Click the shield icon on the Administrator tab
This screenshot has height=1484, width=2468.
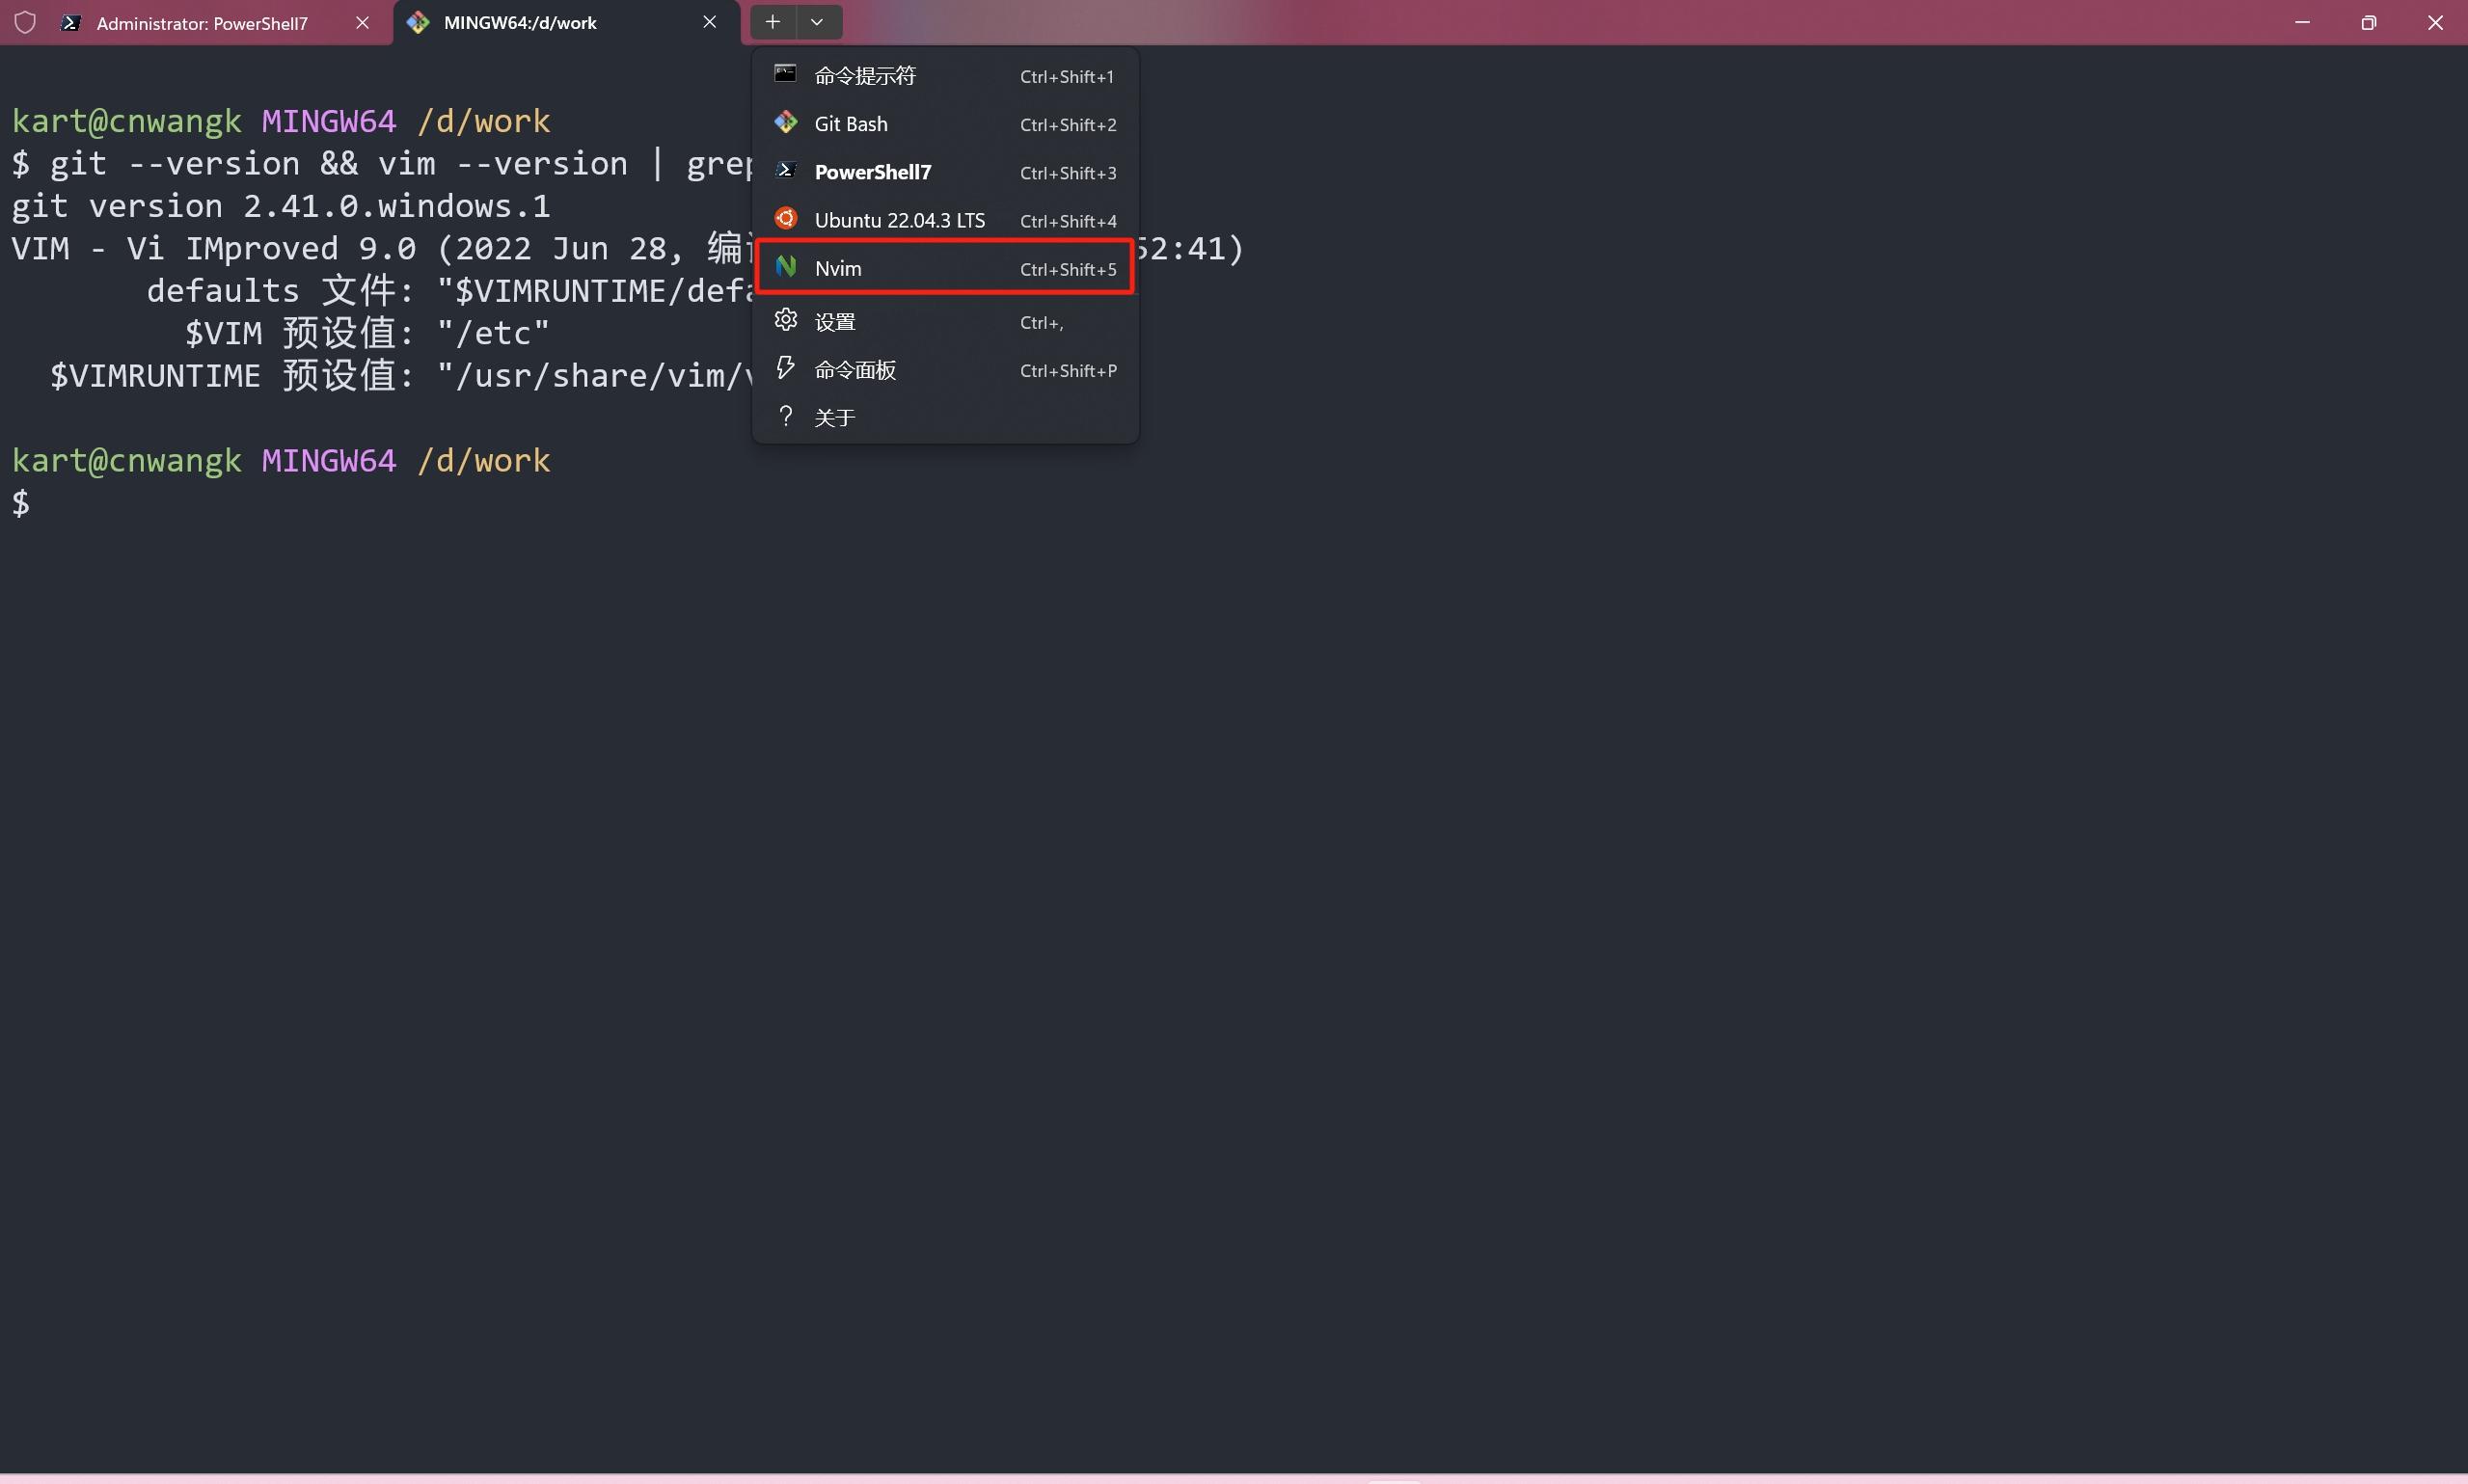tap(25, 22)
